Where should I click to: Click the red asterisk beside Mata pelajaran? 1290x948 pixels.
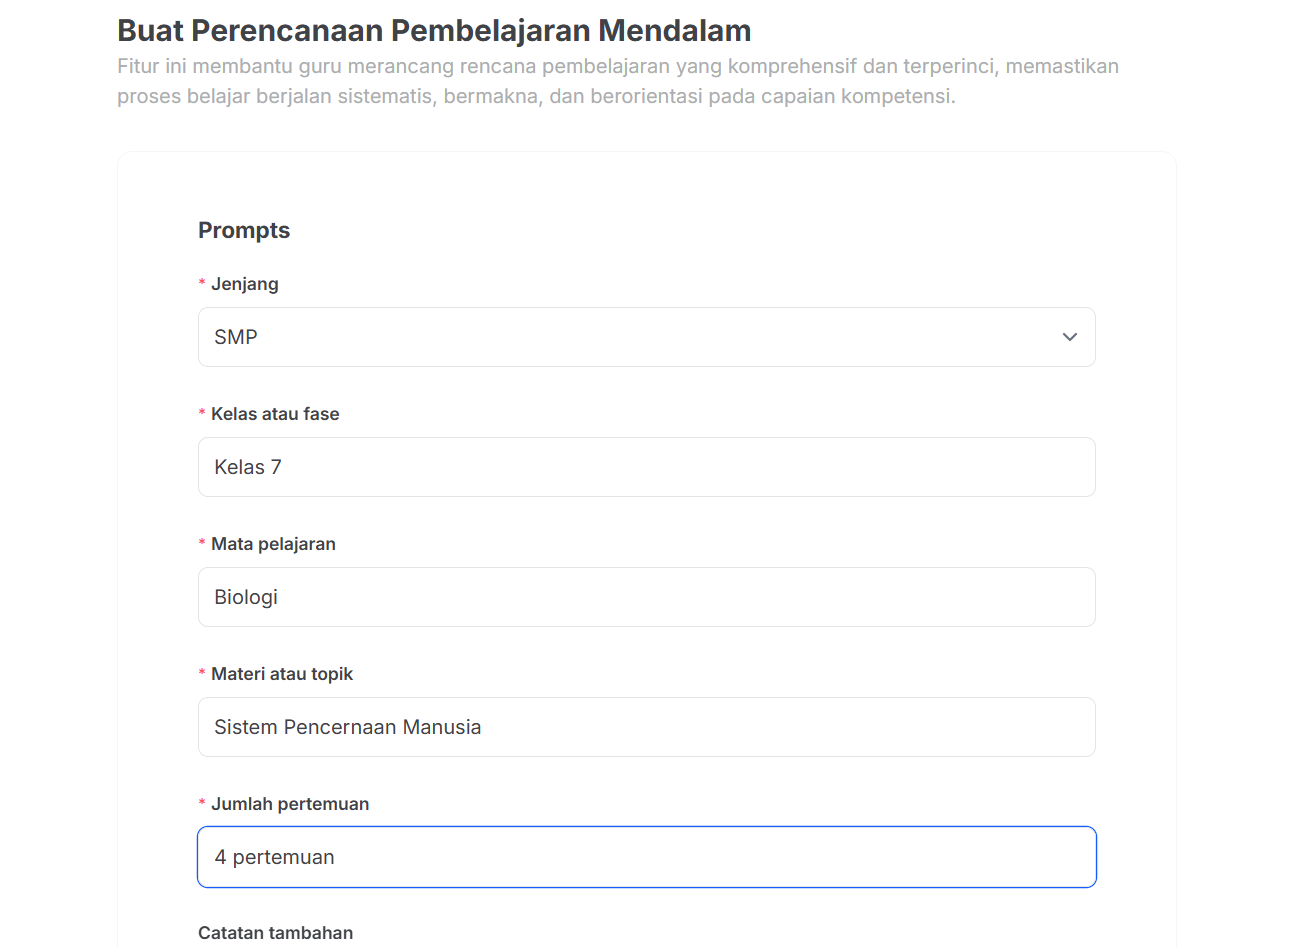[x=202, y=545]
